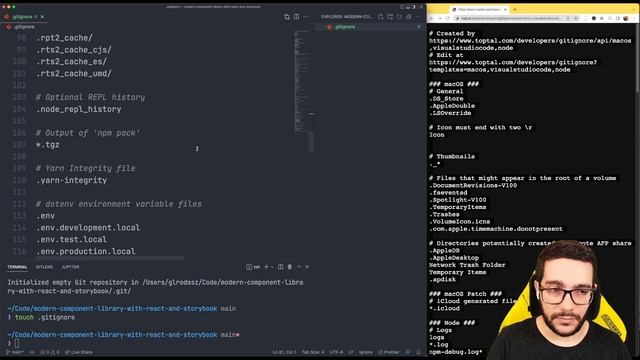This screenshot has height=360, width=640.
Task: Open notifications bell in status bar
Action: (x=418, y=352)
